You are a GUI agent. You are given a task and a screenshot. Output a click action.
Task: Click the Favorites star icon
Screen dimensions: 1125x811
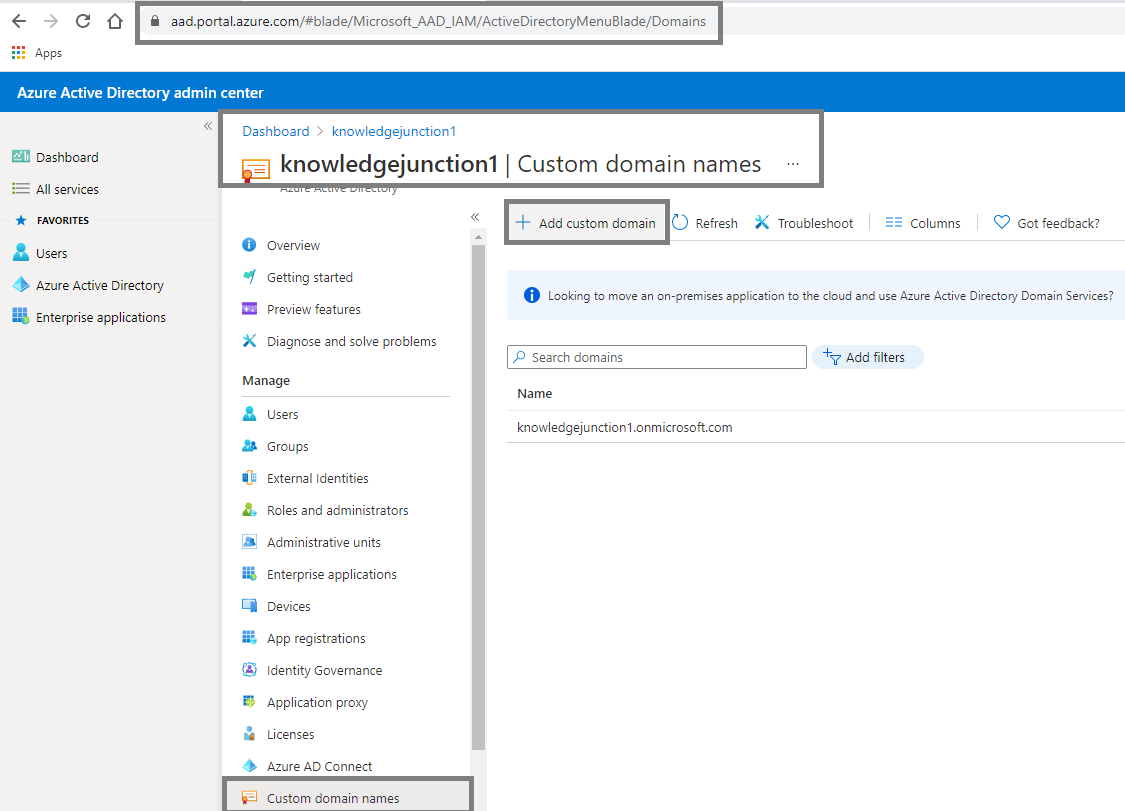coord(21,220)
